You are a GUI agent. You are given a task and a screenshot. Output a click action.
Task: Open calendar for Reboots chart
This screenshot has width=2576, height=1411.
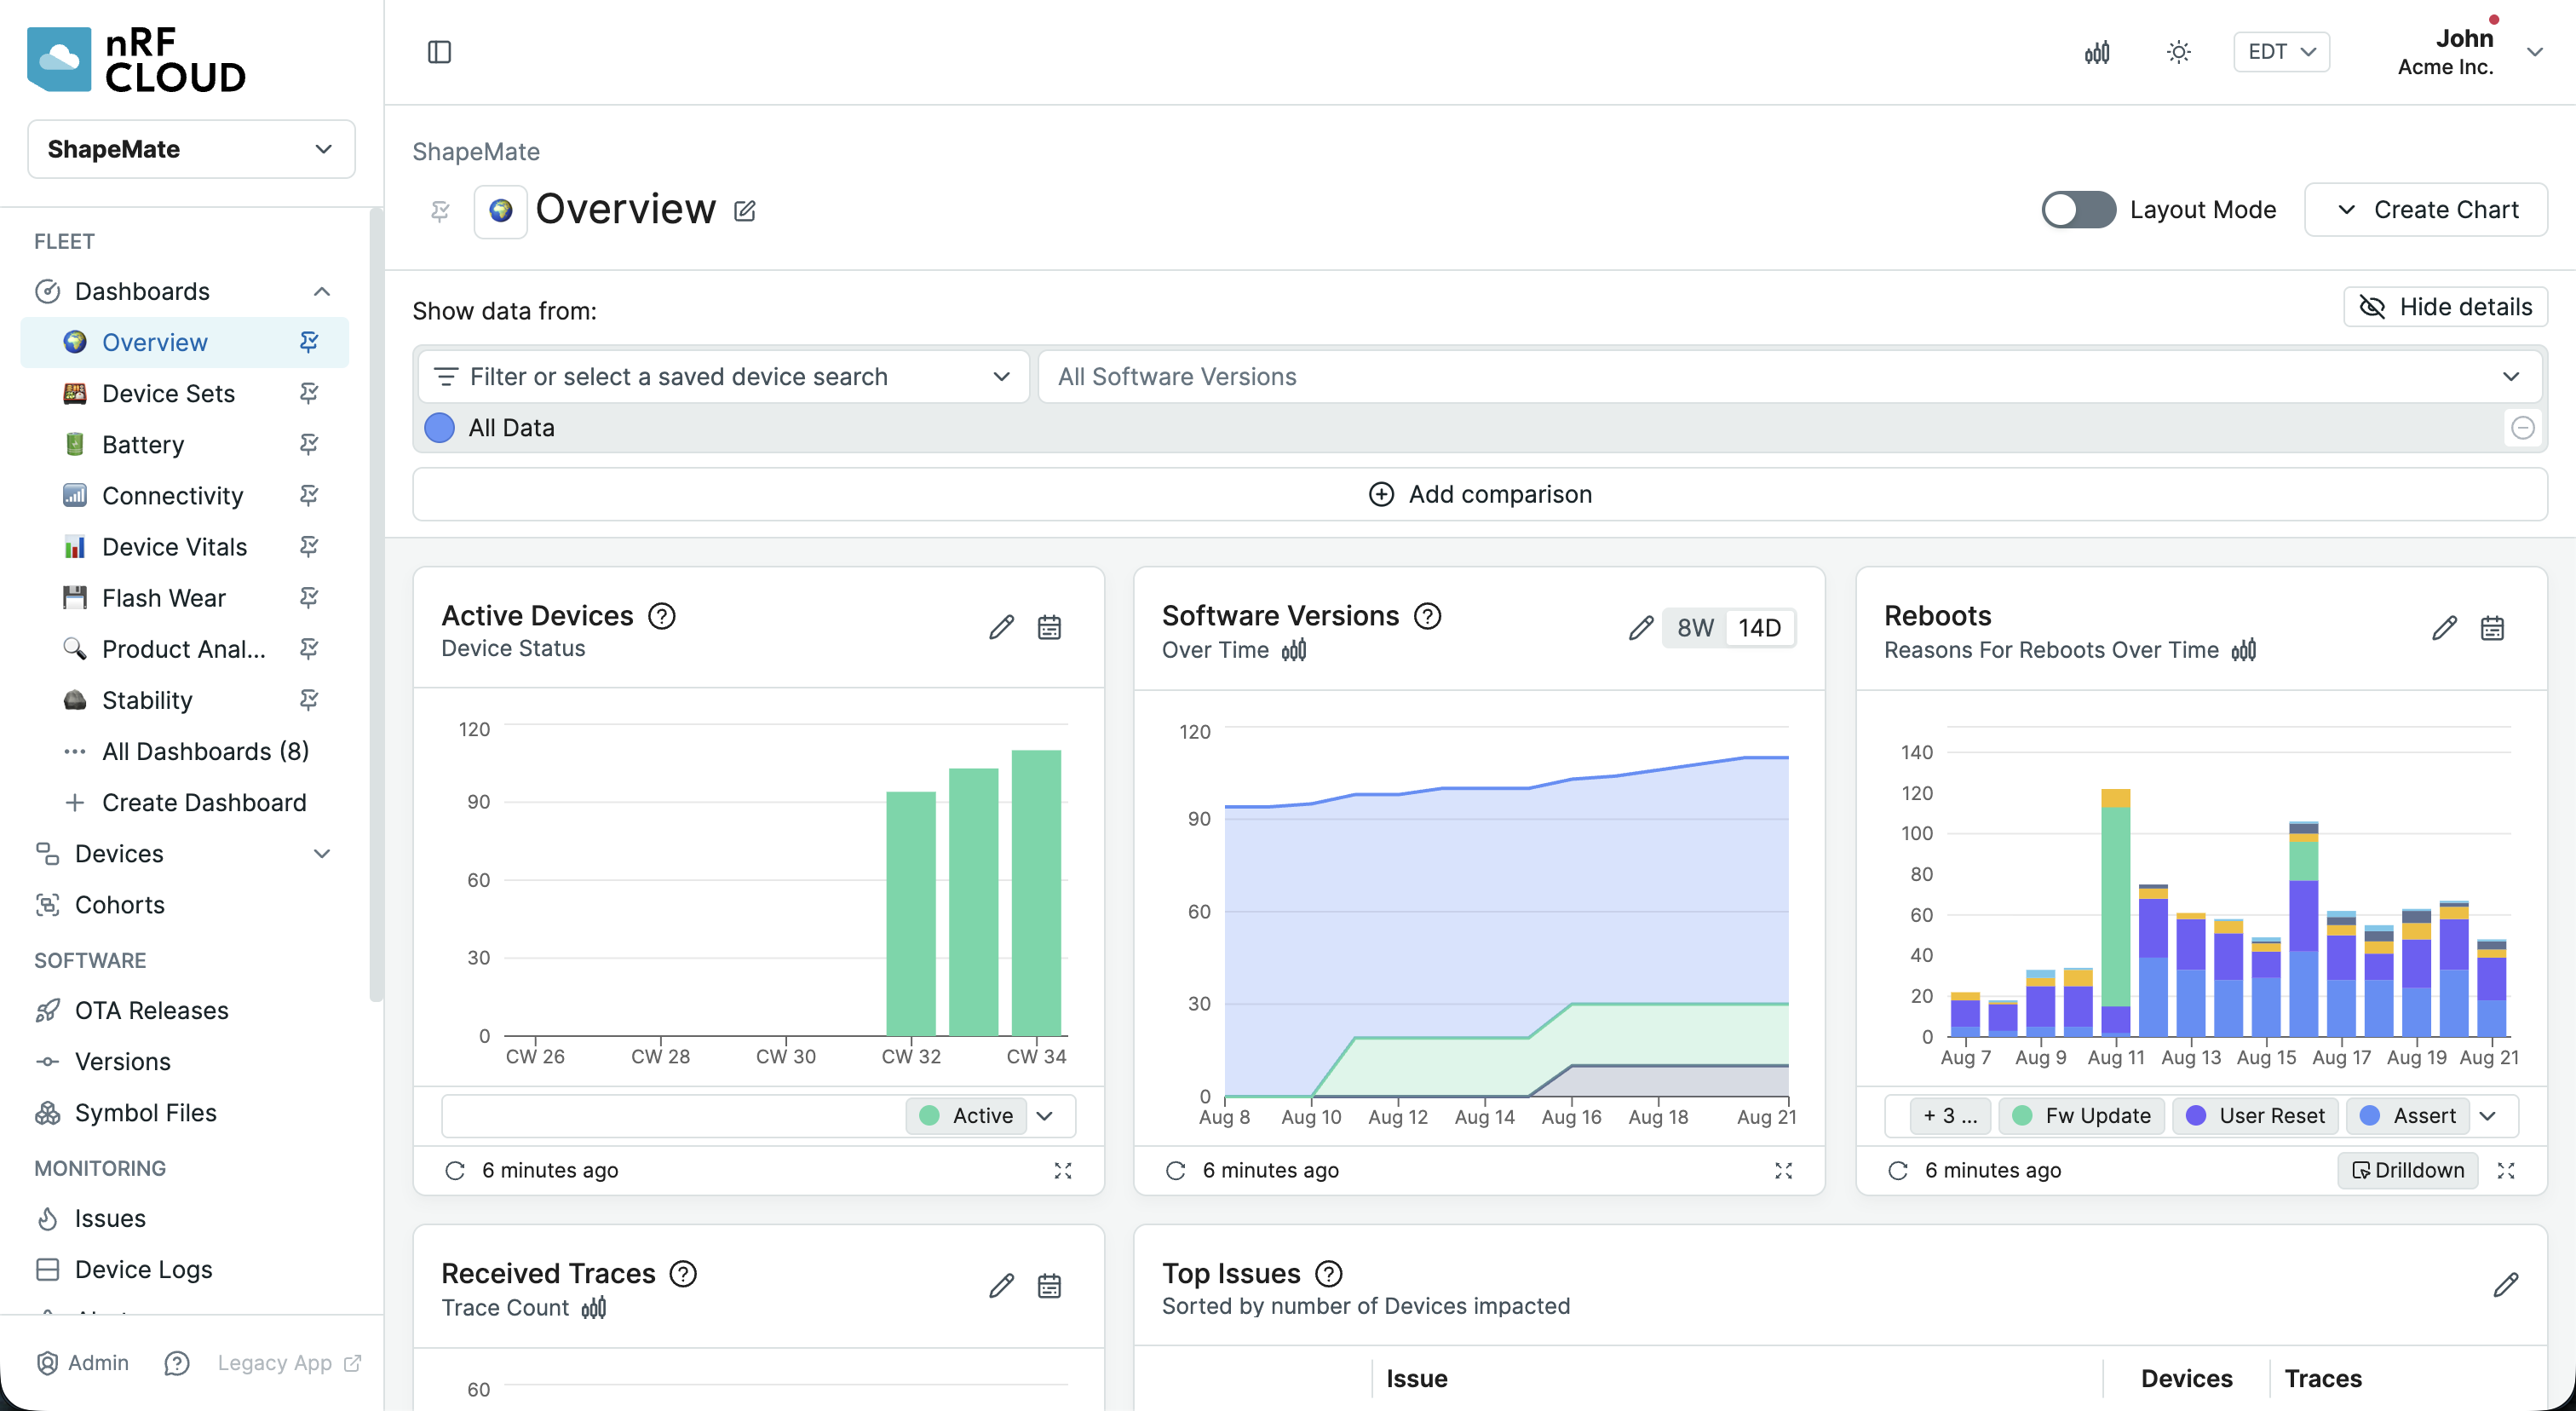coord(2492,627)
